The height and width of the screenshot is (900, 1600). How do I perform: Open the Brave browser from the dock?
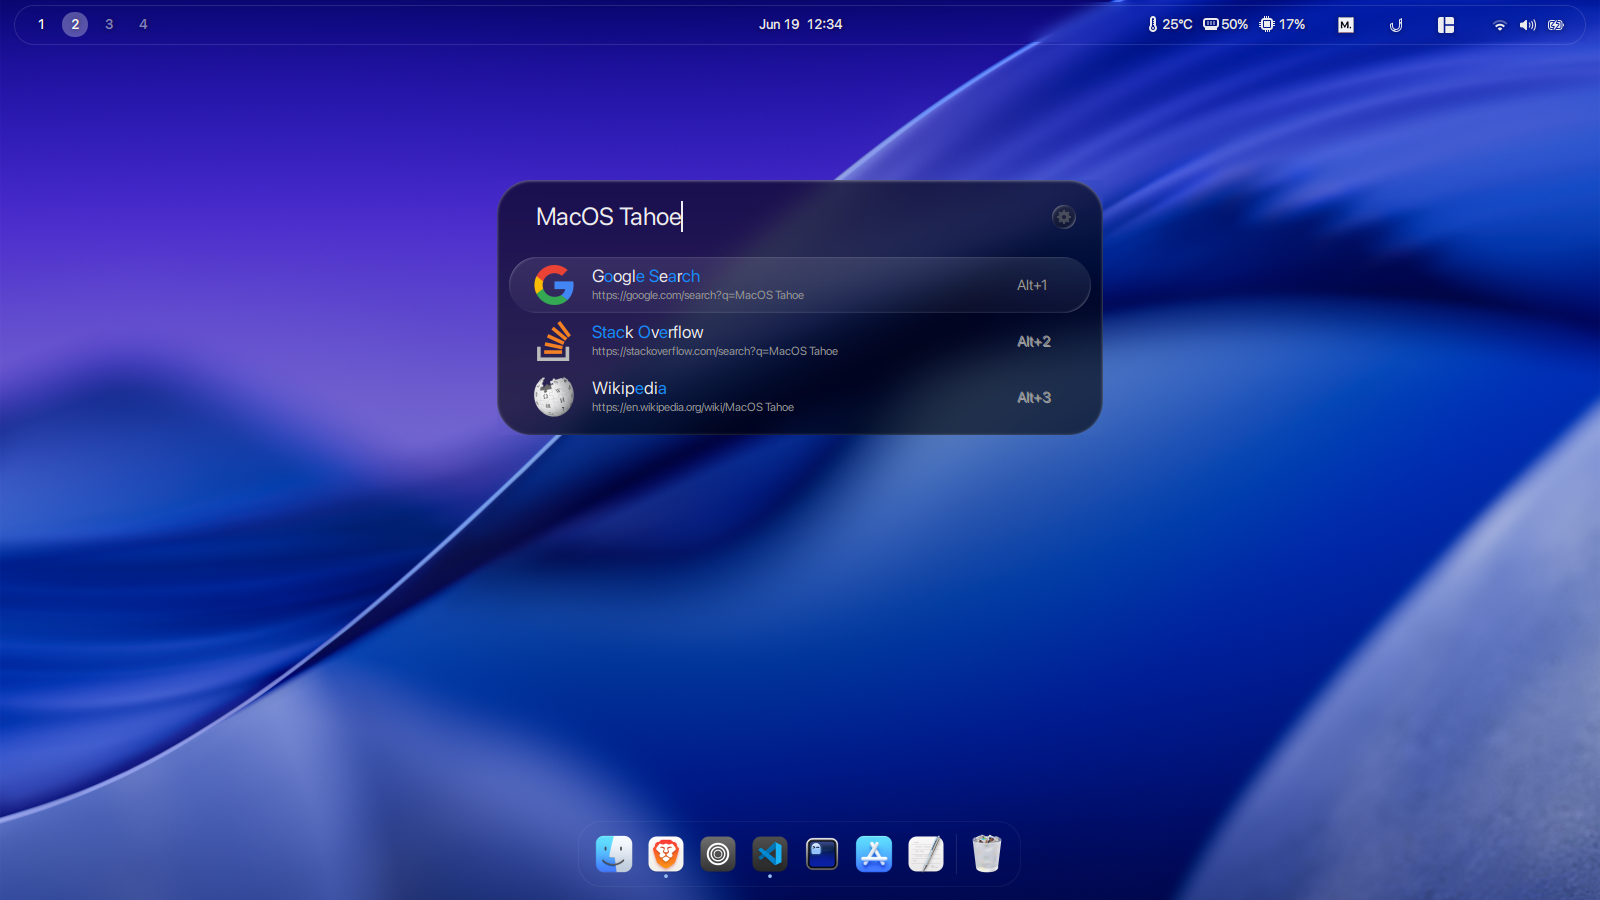665,853
